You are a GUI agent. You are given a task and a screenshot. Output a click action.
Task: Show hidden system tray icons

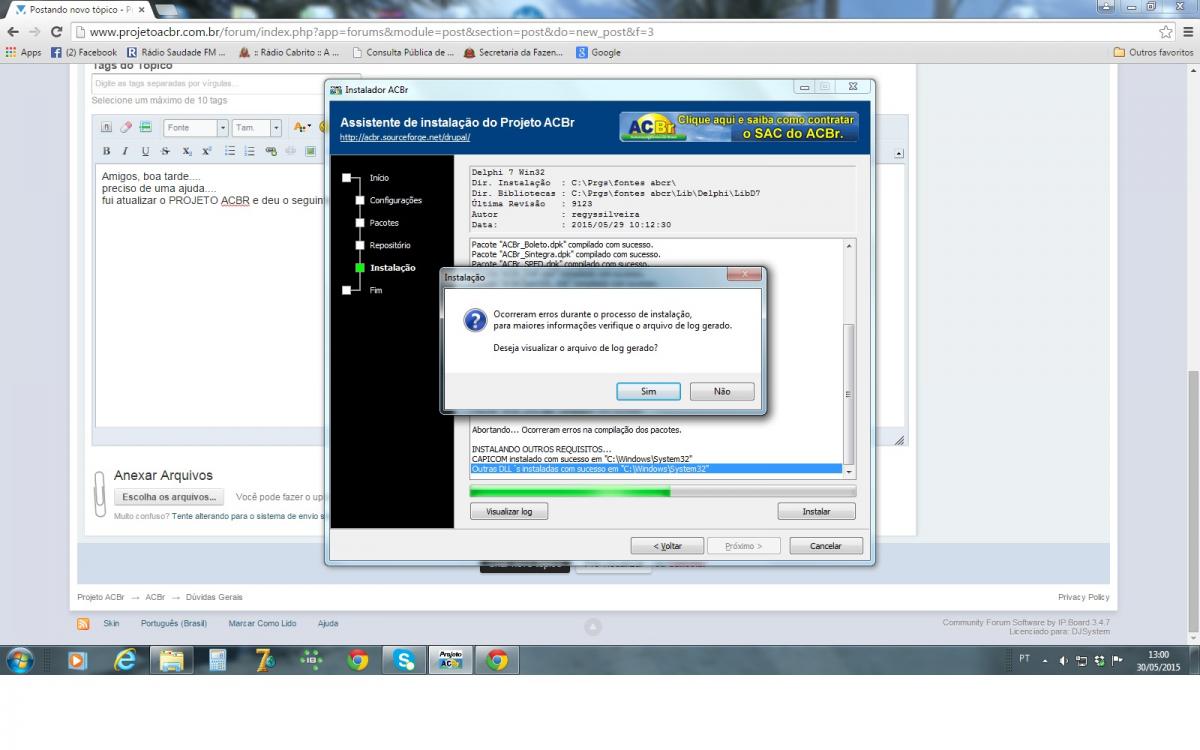coord(1045,660)
